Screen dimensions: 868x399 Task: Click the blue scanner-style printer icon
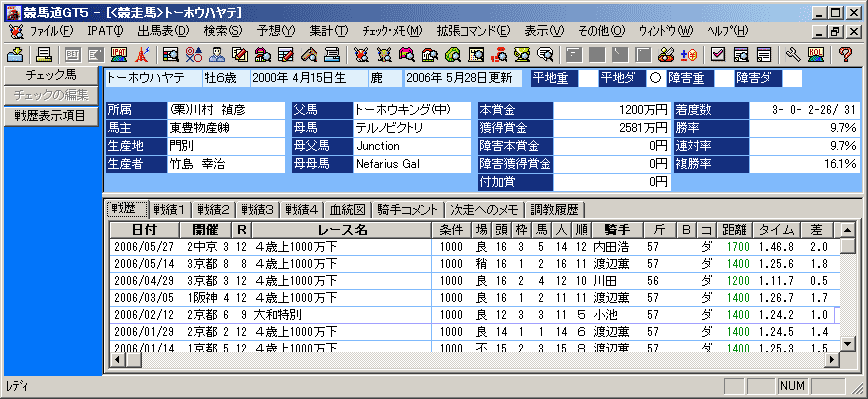click(x=332, y=54)
